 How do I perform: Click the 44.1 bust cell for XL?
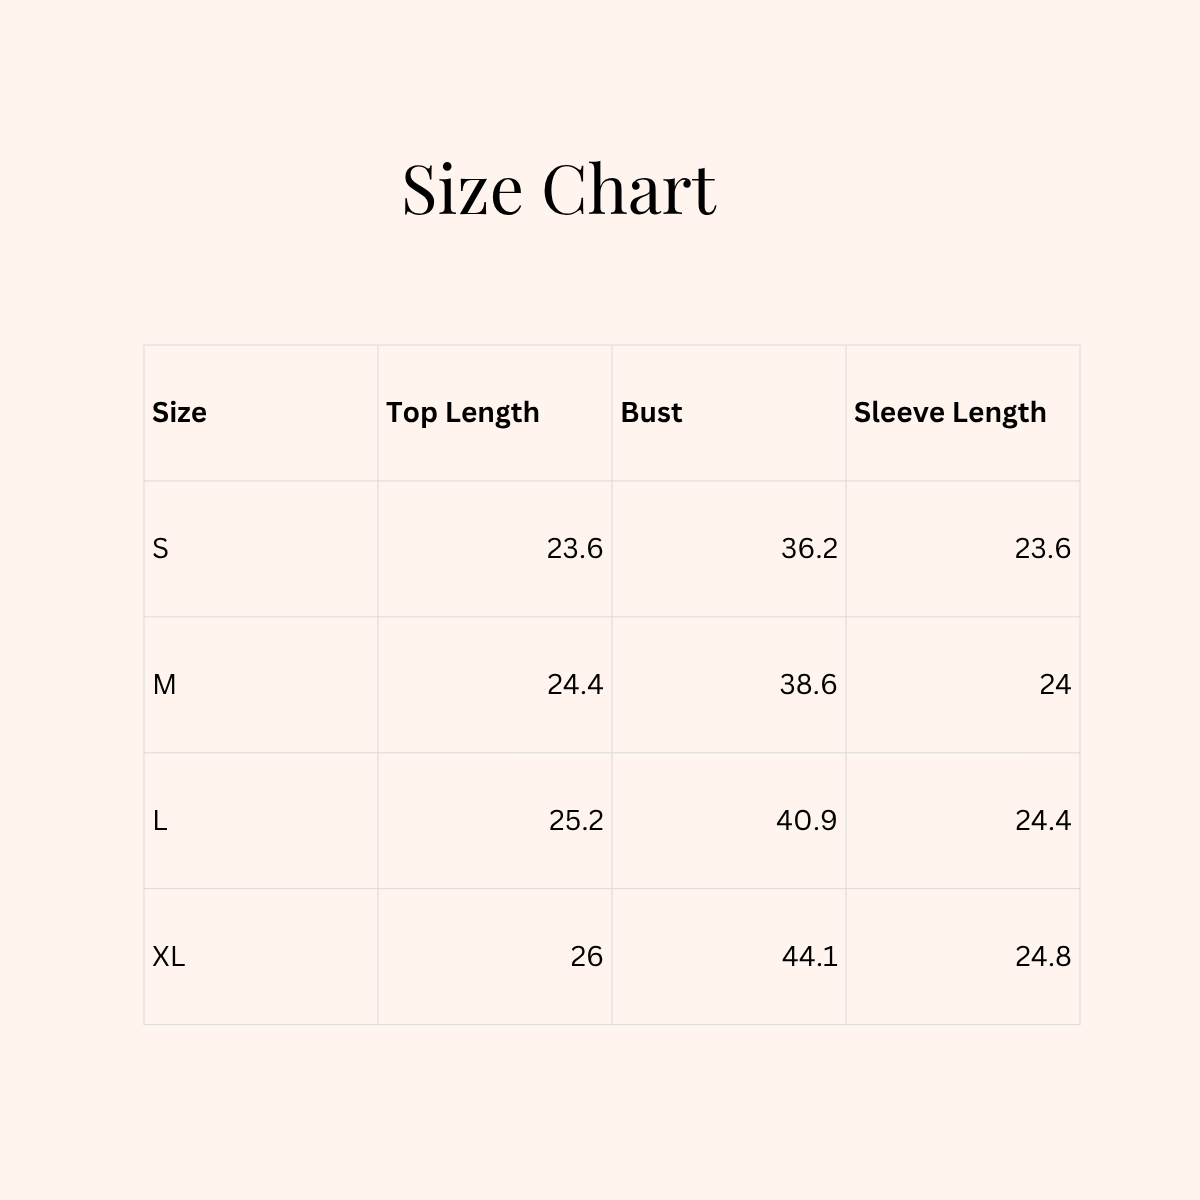pos(809,956)
